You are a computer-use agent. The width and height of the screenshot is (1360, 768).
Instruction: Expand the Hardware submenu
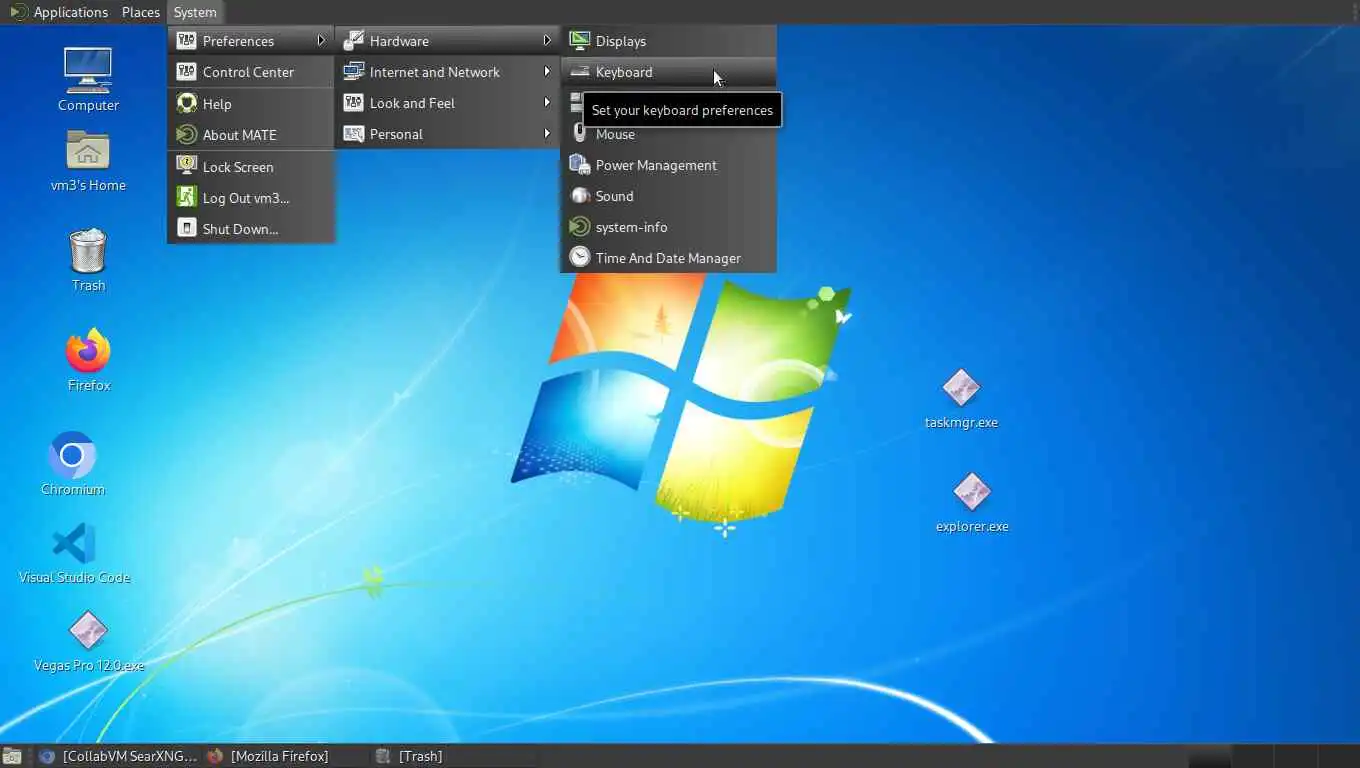pyautogui.click(x=447, y=41)
